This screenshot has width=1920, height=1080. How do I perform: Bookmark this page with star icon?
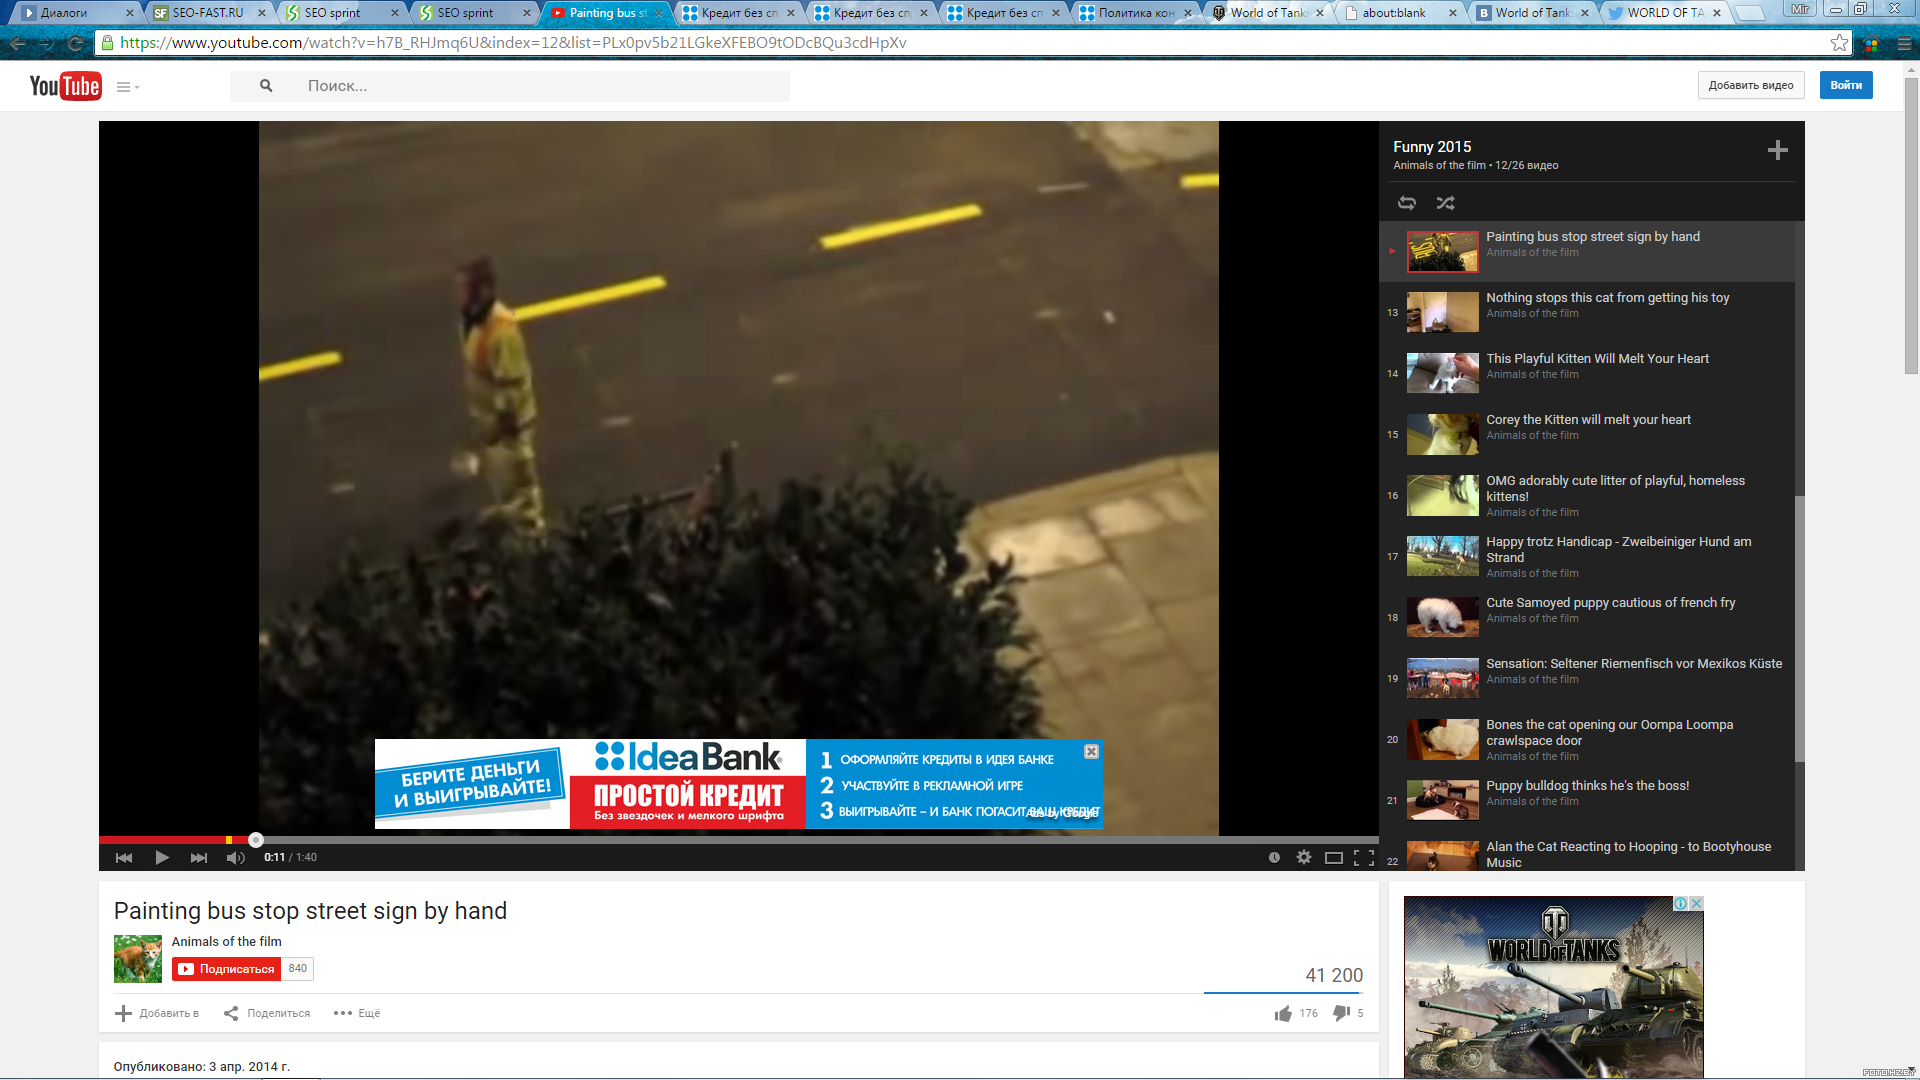click(1839, 43)
